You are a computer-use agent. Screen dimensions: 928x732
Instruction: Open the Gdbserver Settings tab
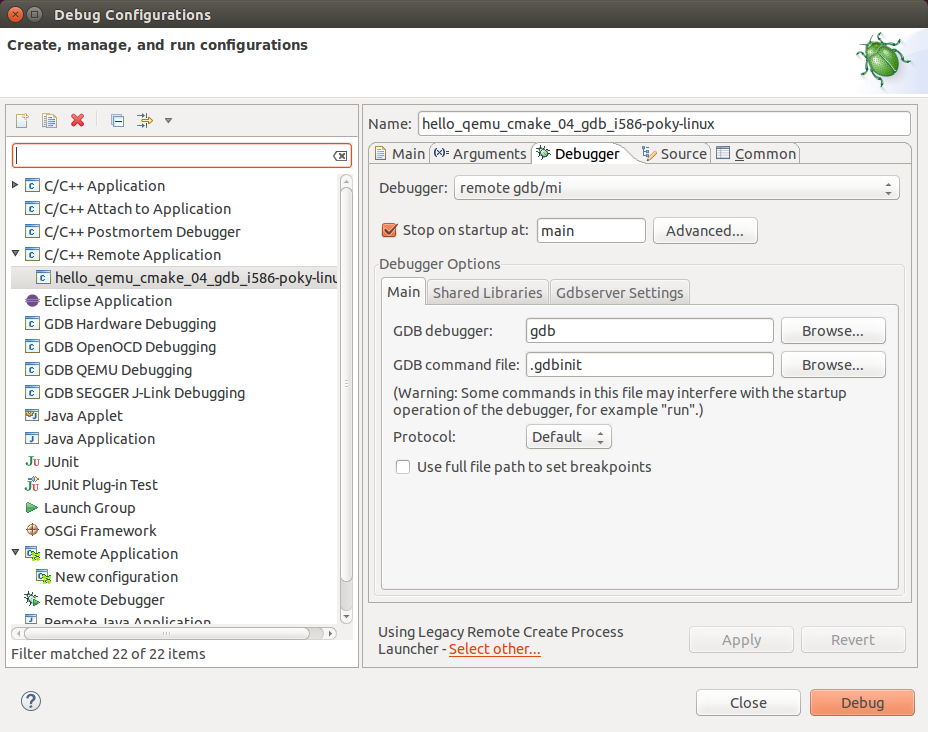tap(619, 292)
